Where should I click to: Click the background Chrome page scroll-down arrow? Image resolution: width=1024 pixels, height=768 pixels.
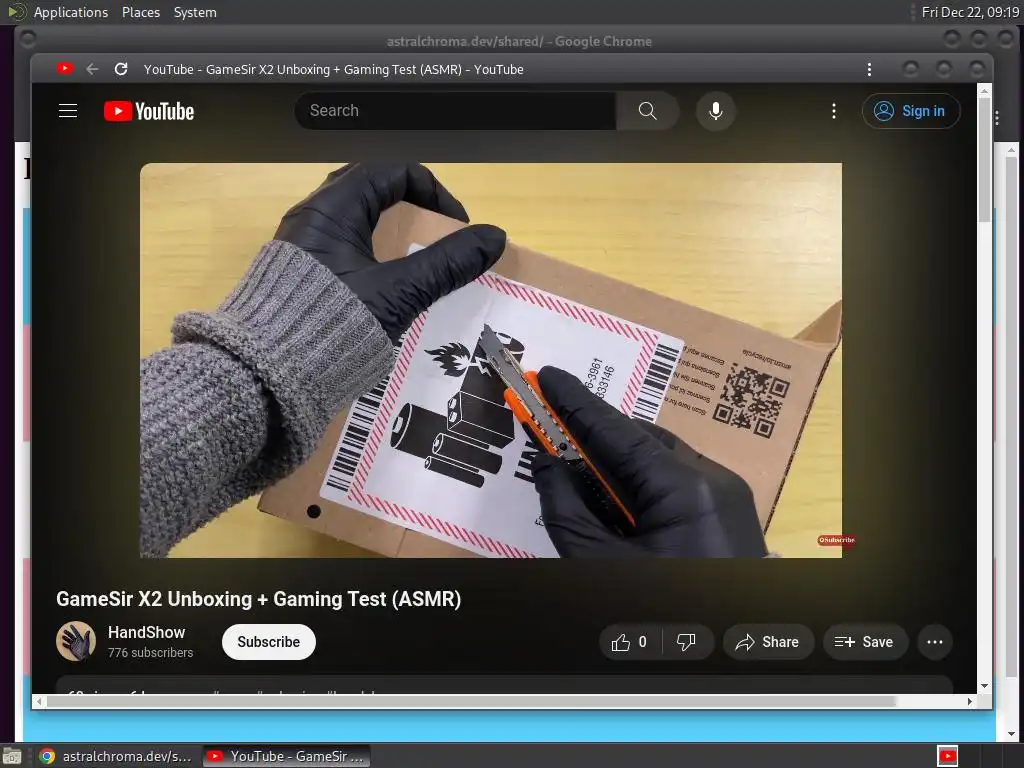pyautogui.click(x=1011, y=733)
